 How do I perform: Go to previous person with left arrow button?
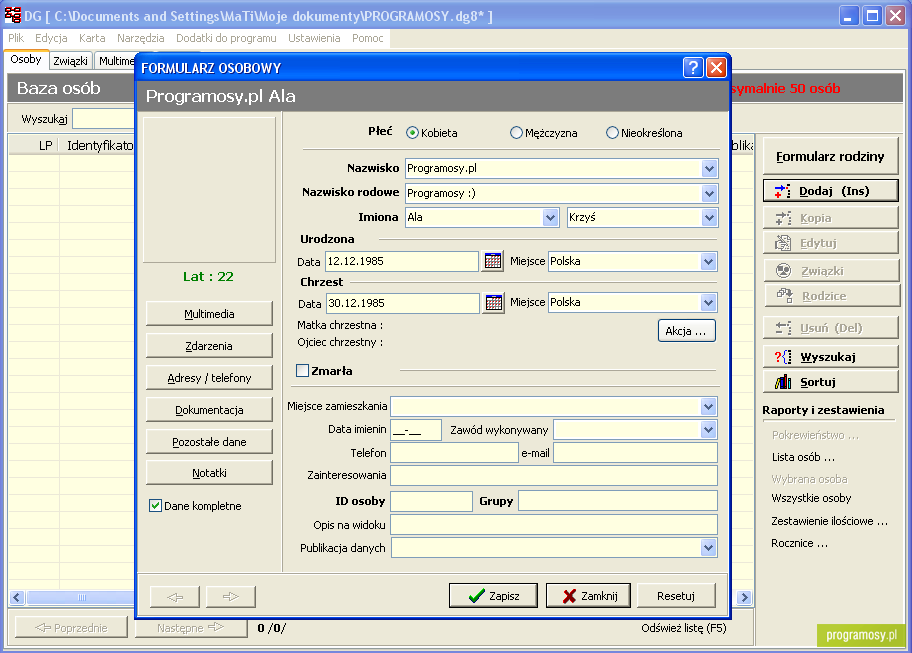point(174,597)
